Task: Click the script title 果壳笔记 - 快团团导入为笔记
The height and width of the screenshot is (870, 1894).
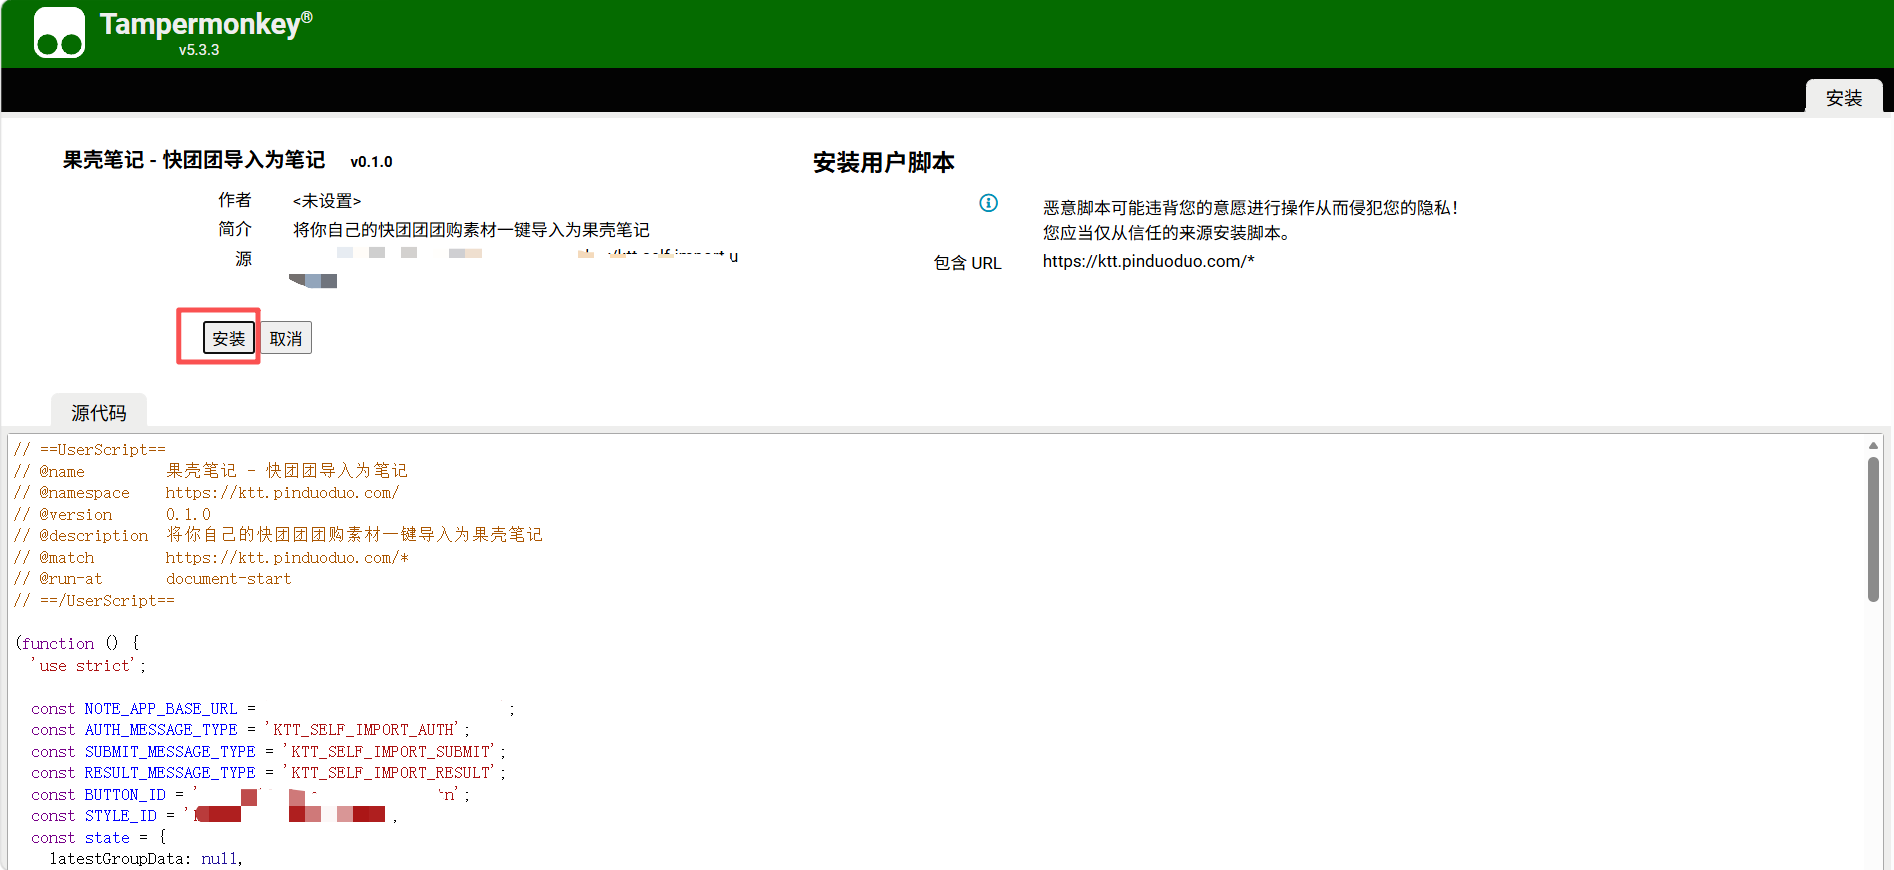Action: 194,160
